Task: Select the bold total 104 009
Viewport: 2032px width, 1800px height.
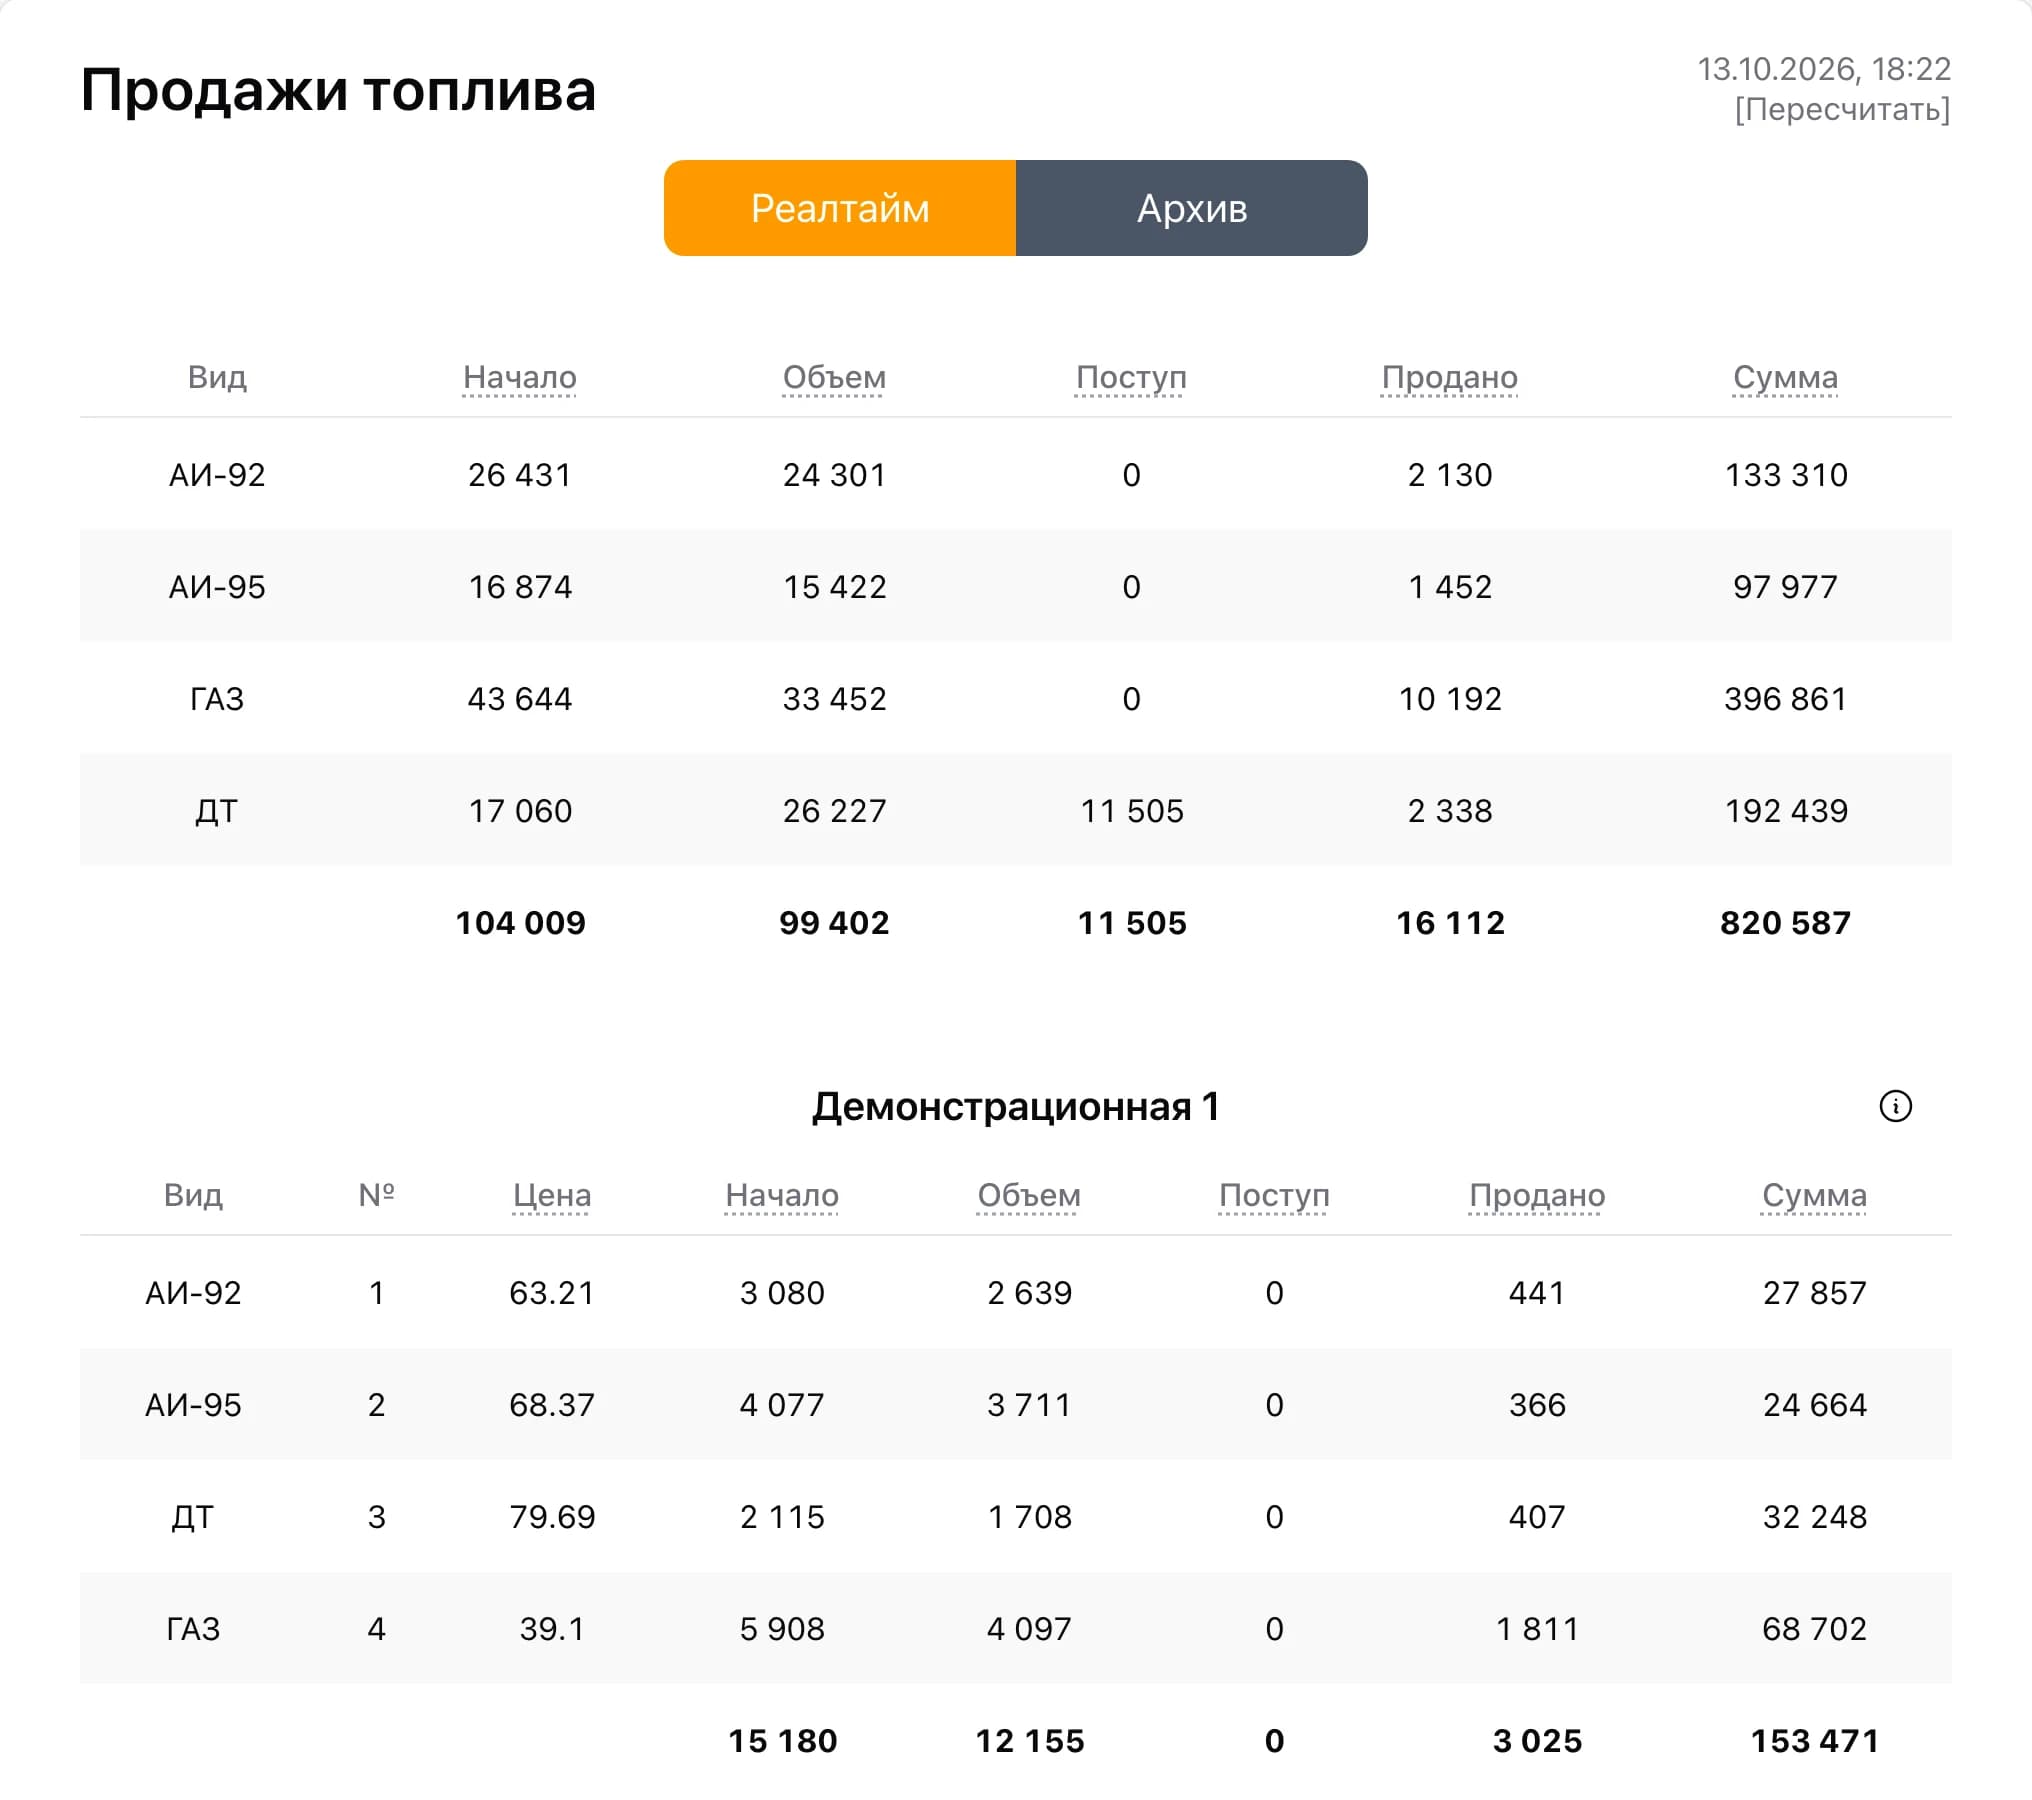Action: [x=520, y=923]
